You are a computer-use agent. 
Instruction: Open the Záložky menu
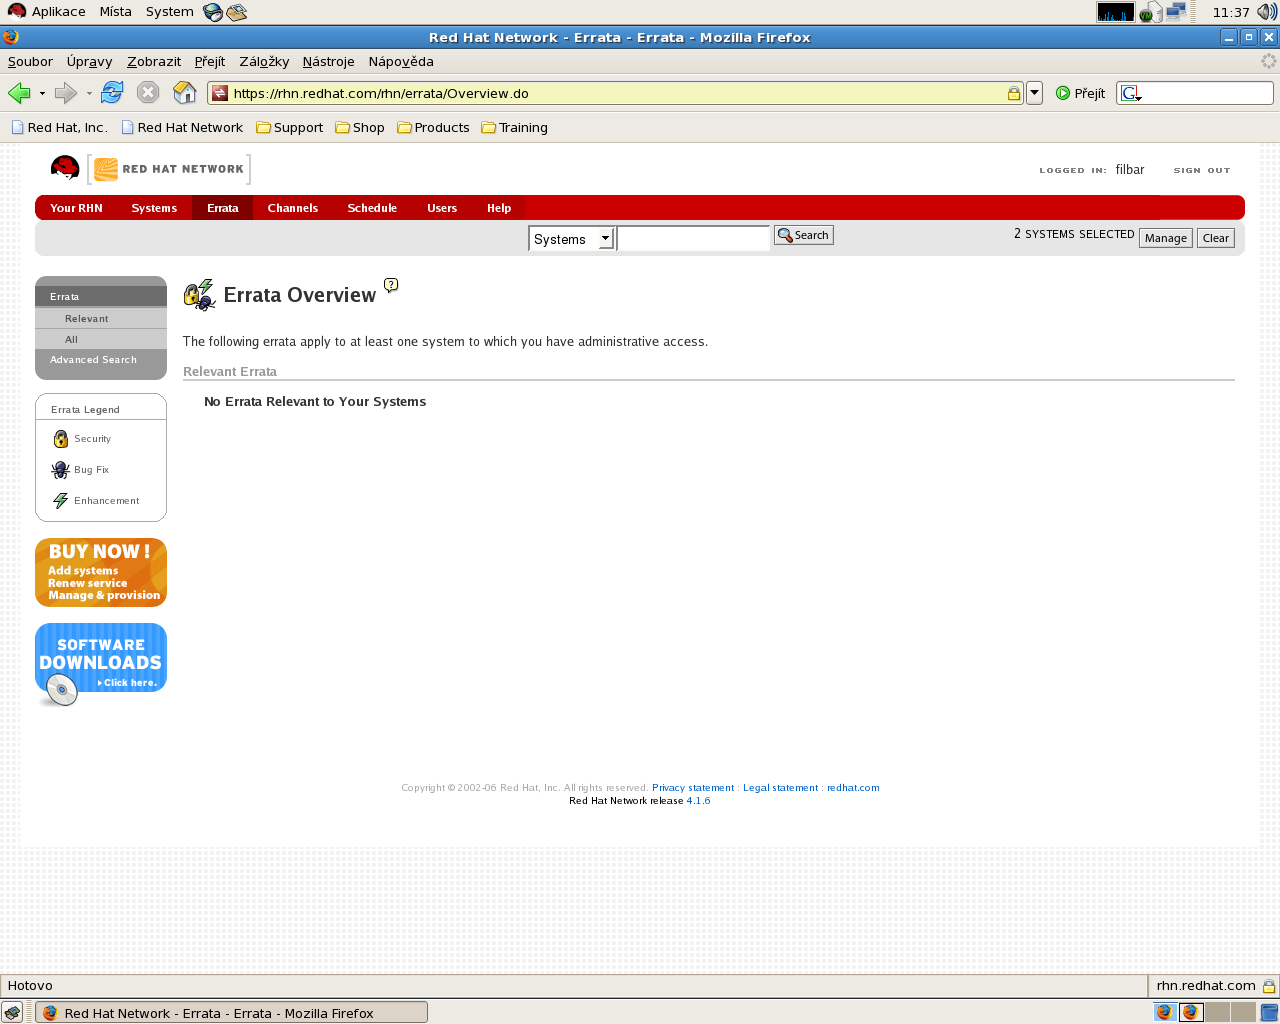click(264, 61)
